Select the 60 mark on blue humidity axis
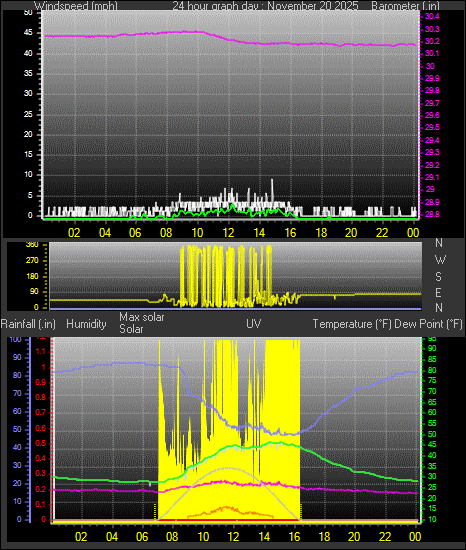Viewport: 466px width, 550px height. point(17,411)
